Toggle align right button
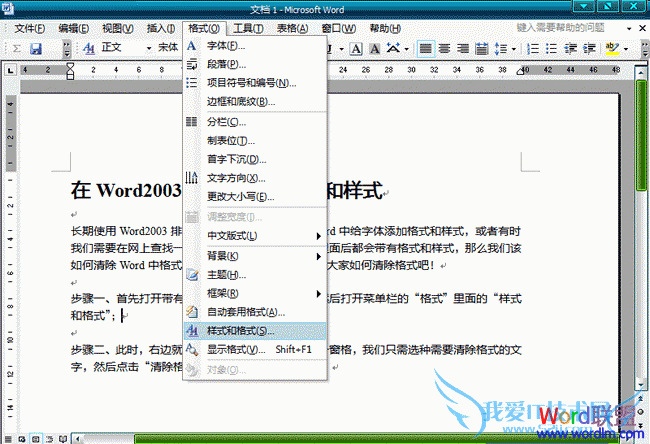The height and width of the screenshot is (444, 650). tap(463, 49)
